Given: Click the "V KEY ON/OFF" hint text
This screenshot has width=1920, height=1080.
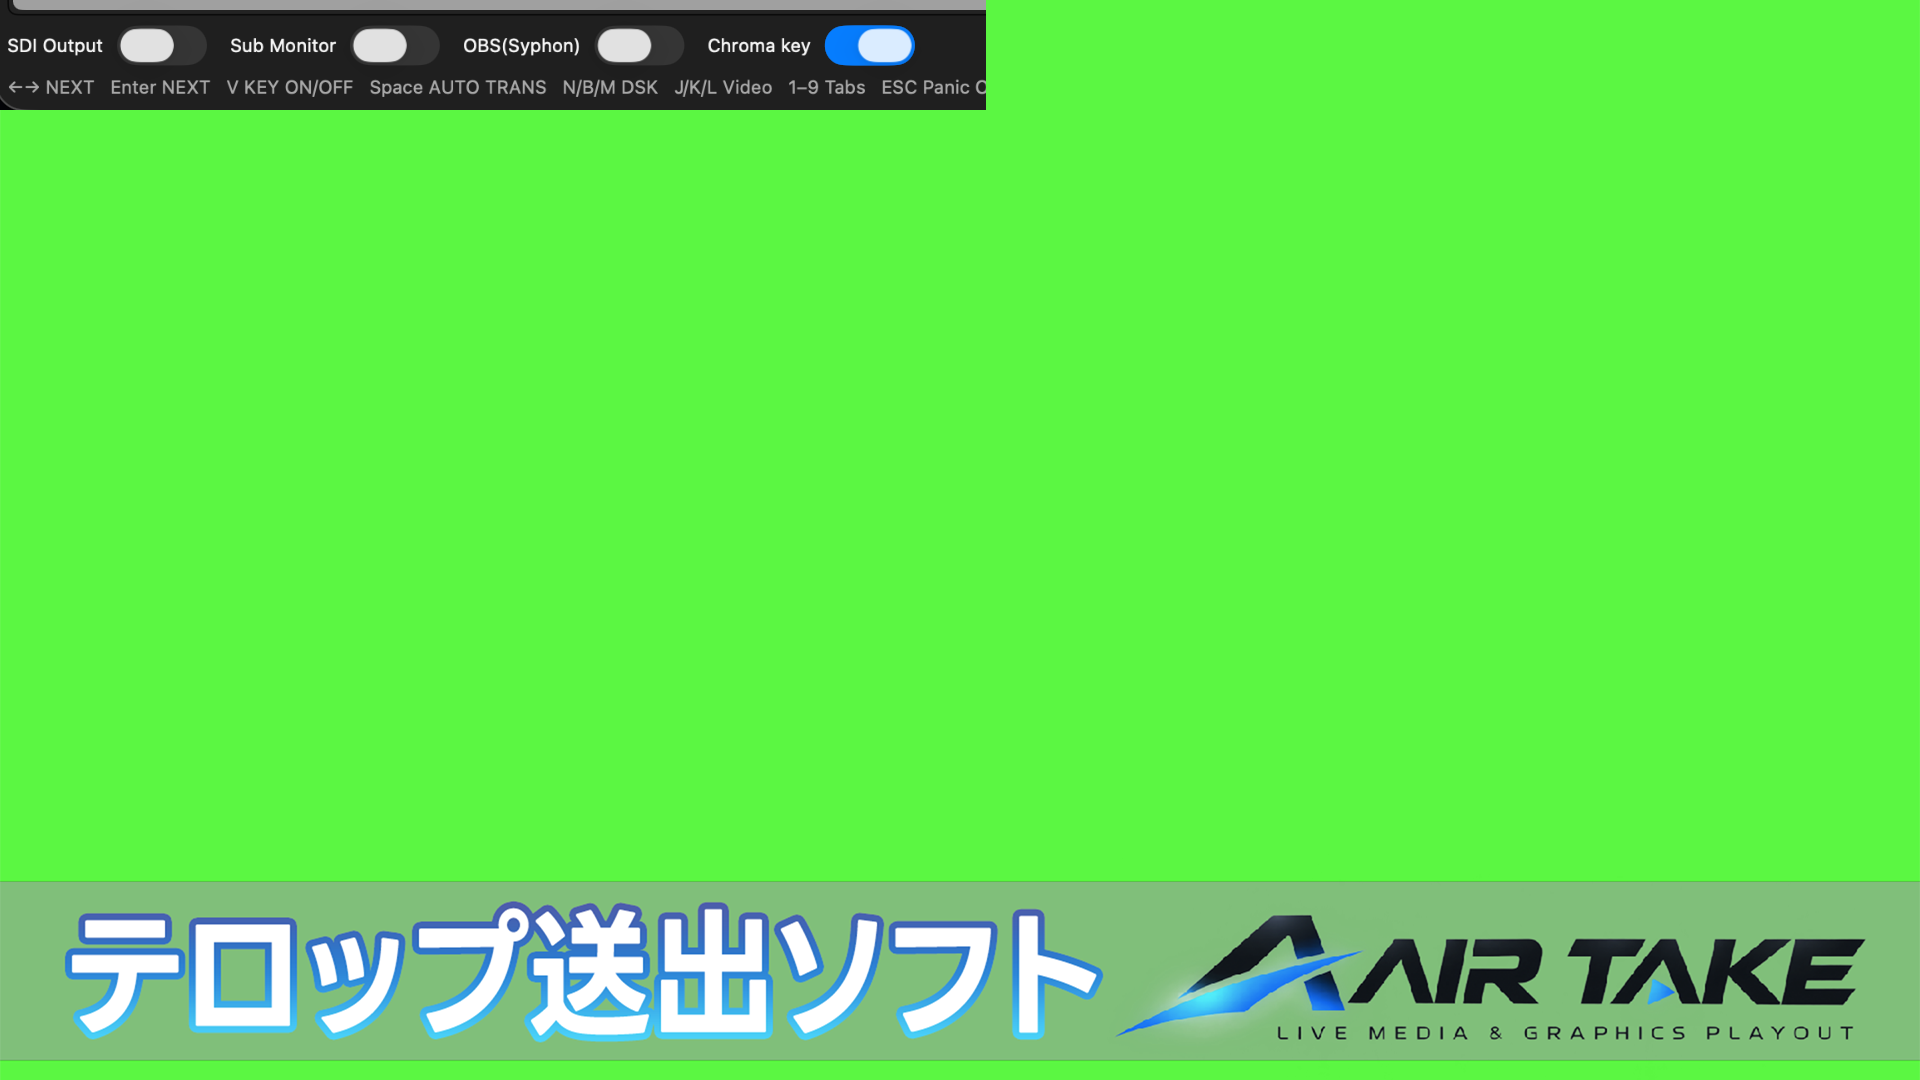Looking at the screenshot, I should (x=290, y=88).
